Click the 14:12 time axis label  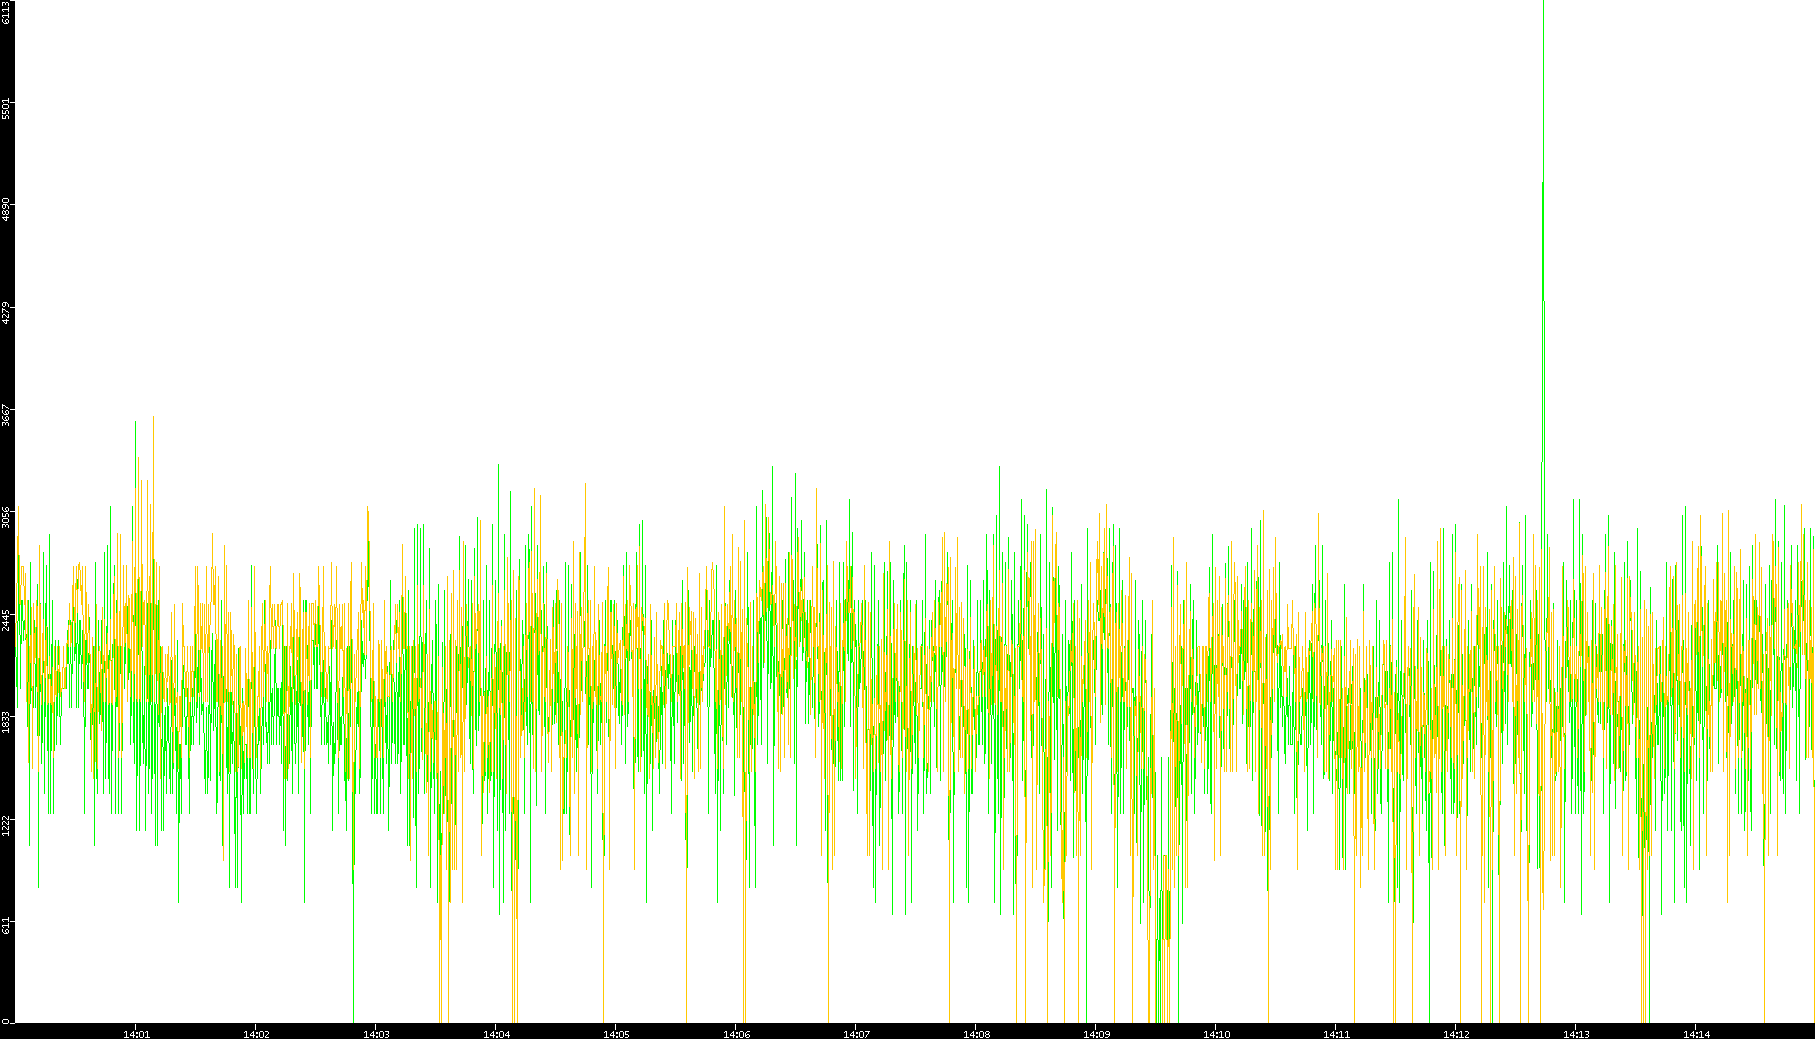(1456, 1033)
